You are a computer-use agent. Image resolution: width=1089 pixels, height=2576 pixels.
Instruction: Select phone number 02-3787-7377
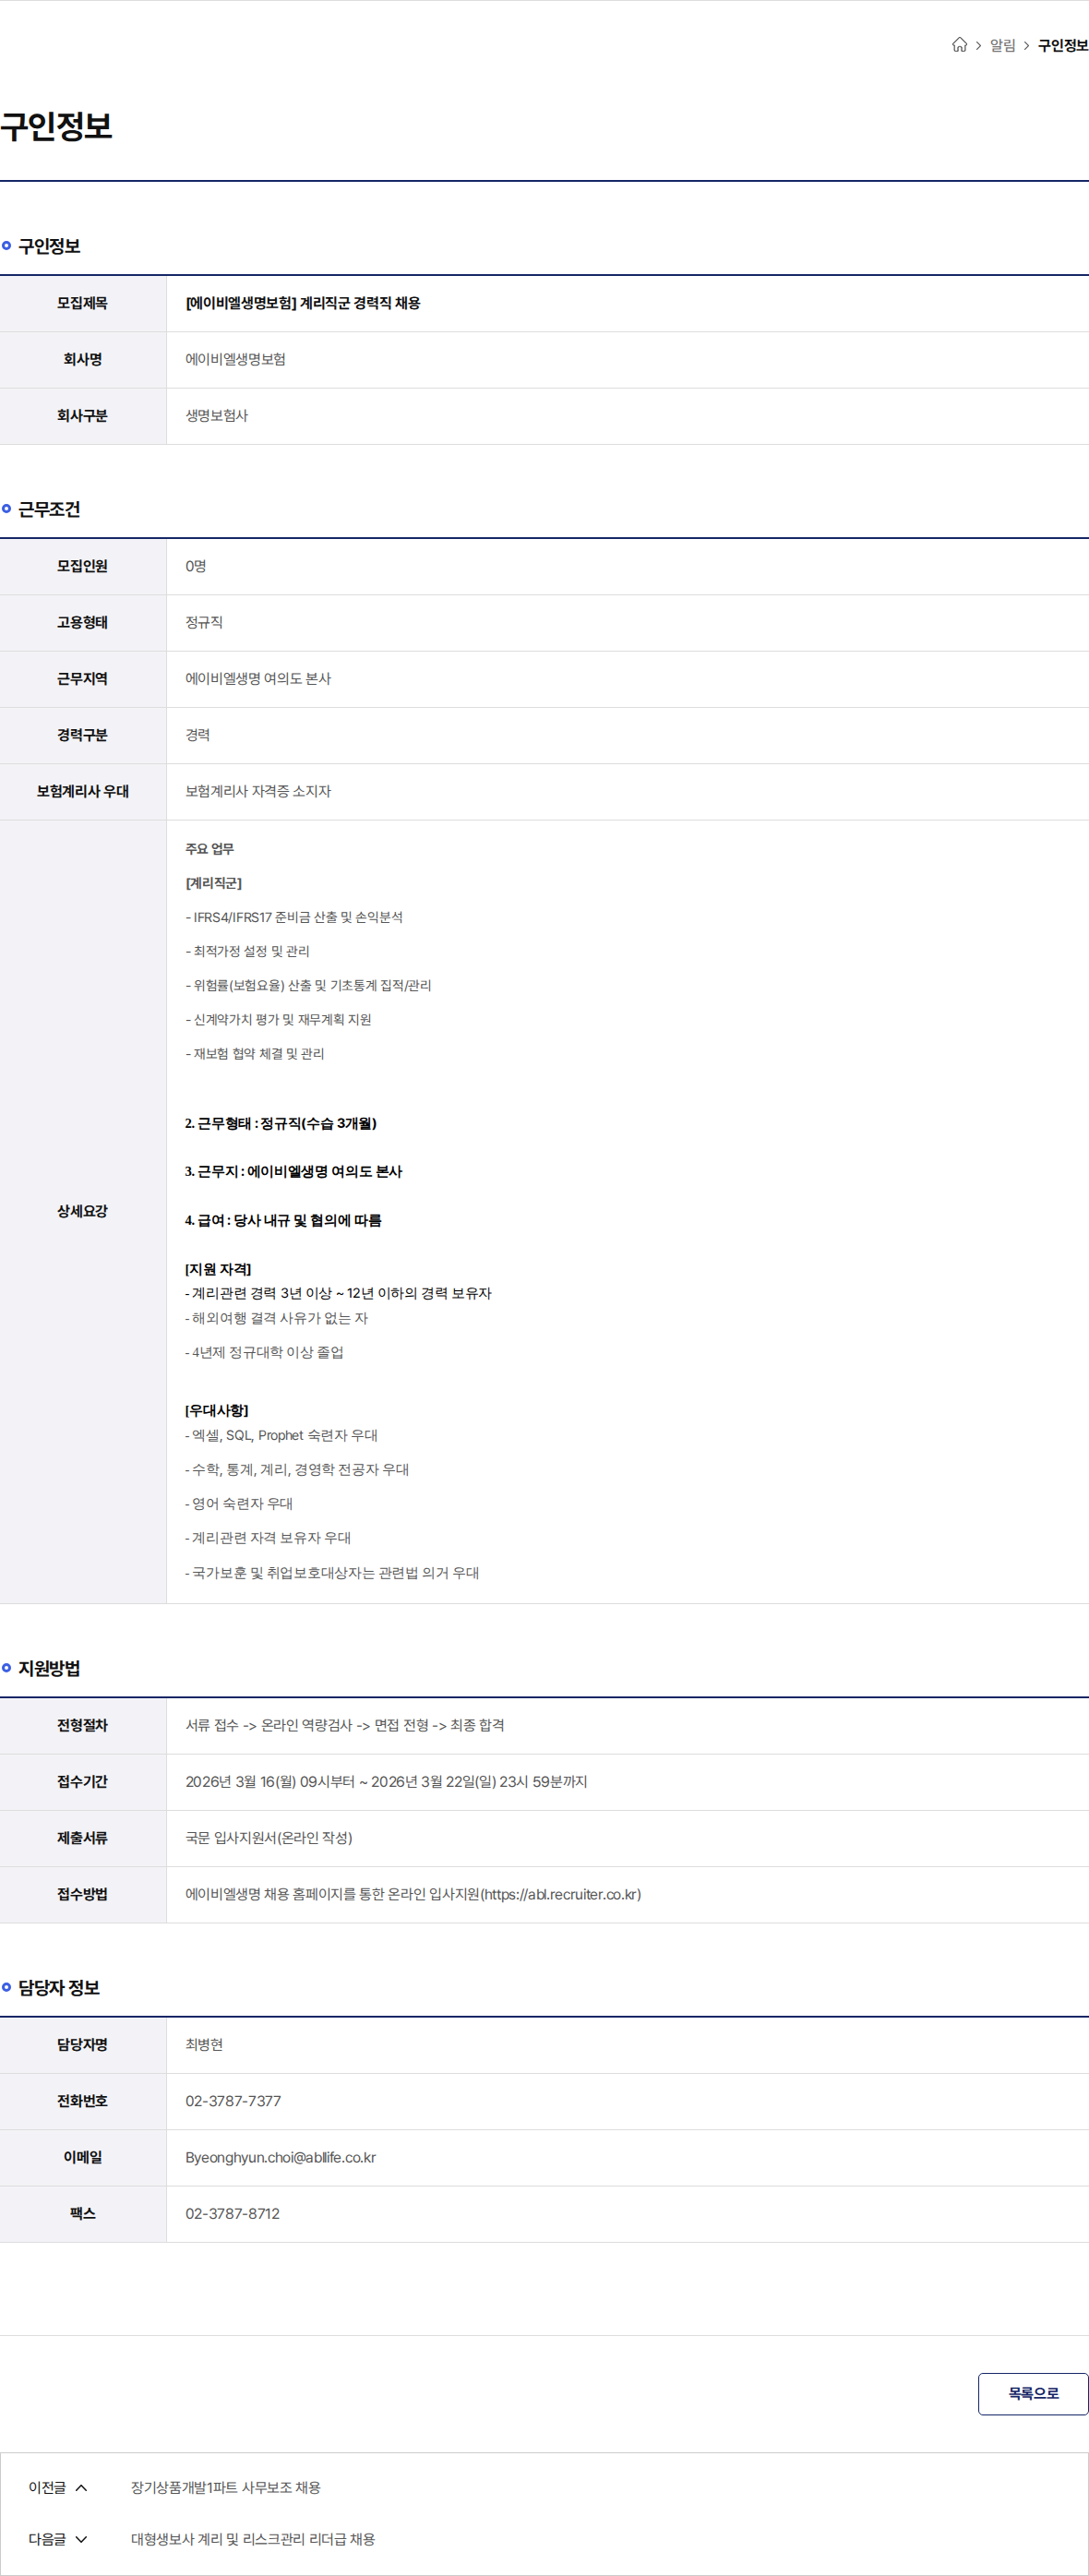[233, 2100]
